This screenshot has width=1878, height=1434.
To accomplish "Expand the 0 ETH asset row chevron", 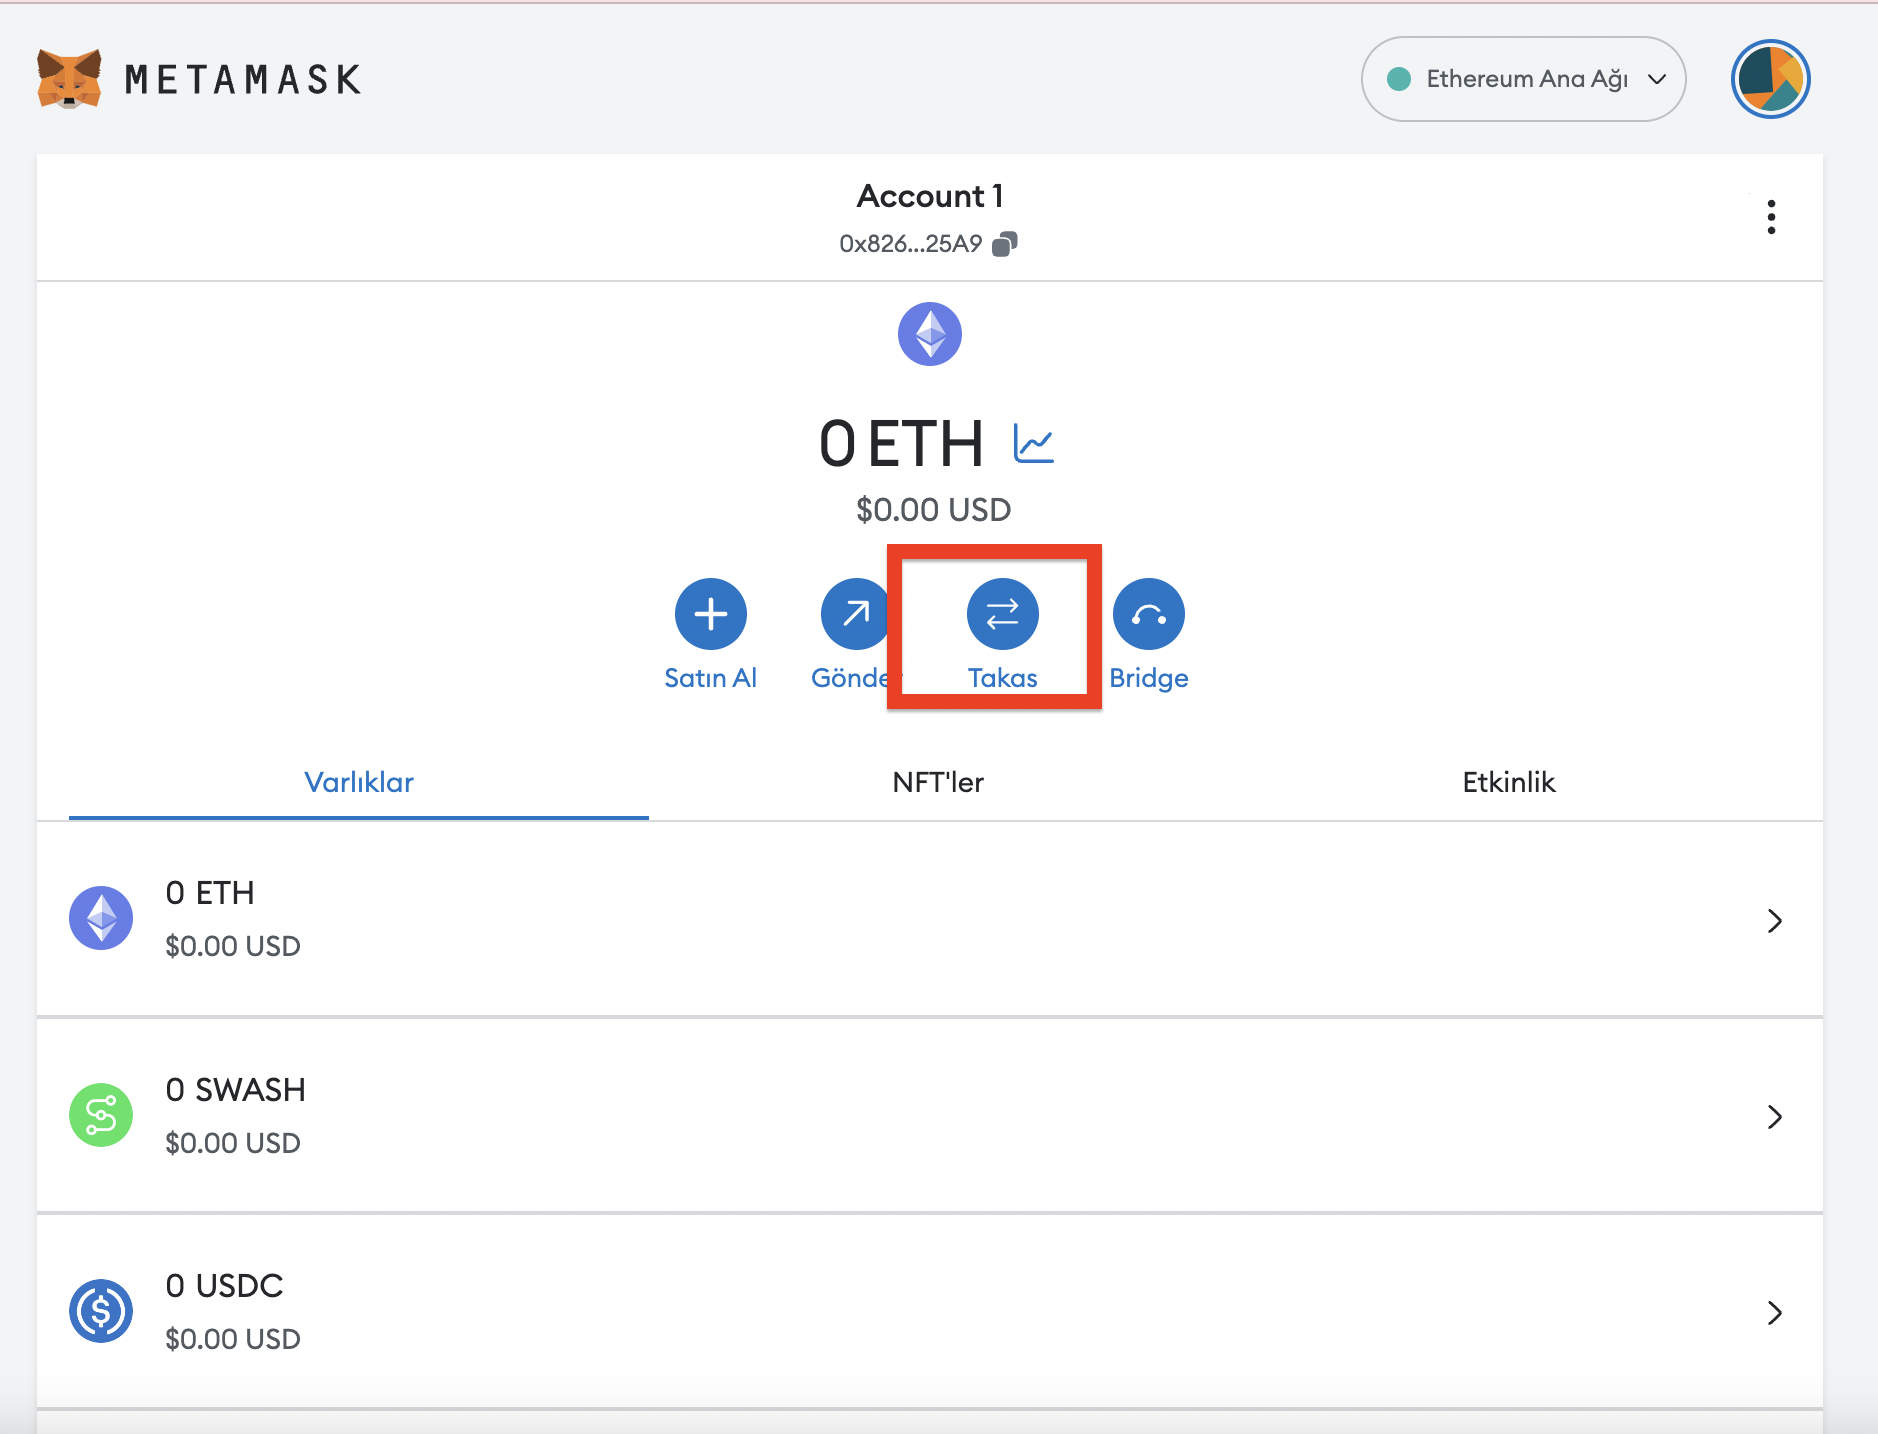I will pos(1775,921).
